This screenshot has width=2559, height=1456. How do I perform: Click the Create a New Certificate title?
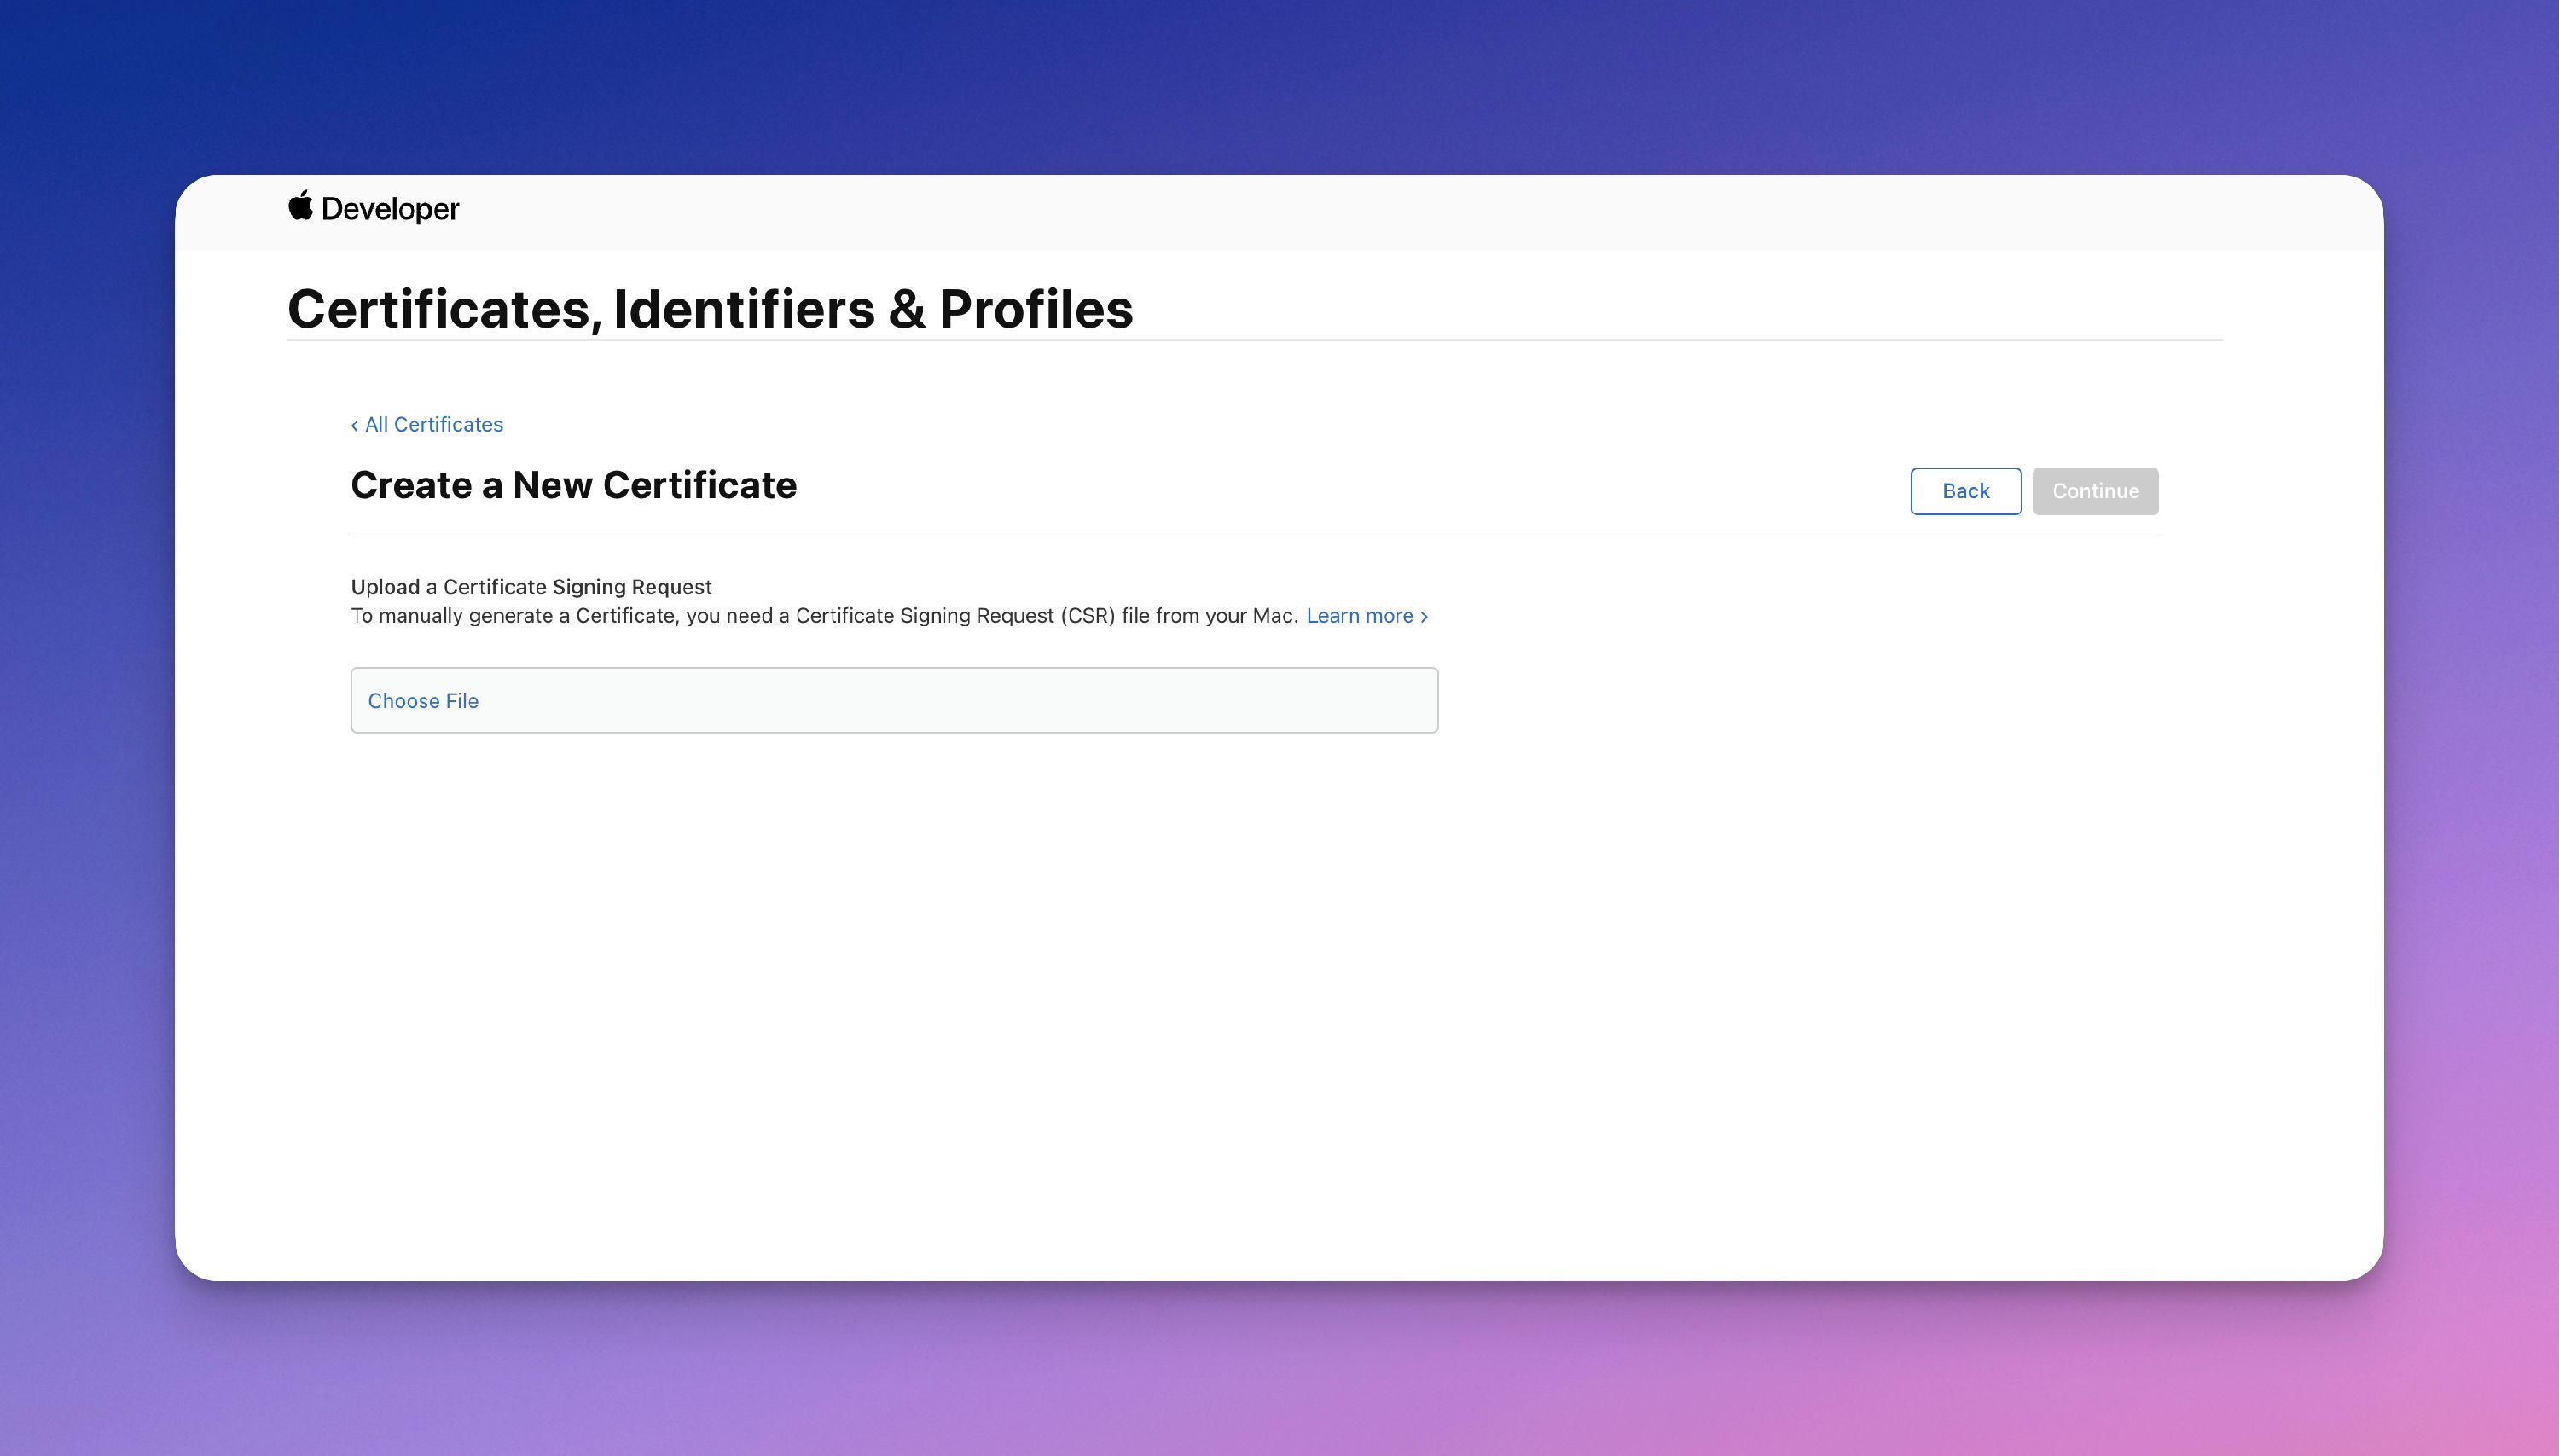(x=573, y=485)
